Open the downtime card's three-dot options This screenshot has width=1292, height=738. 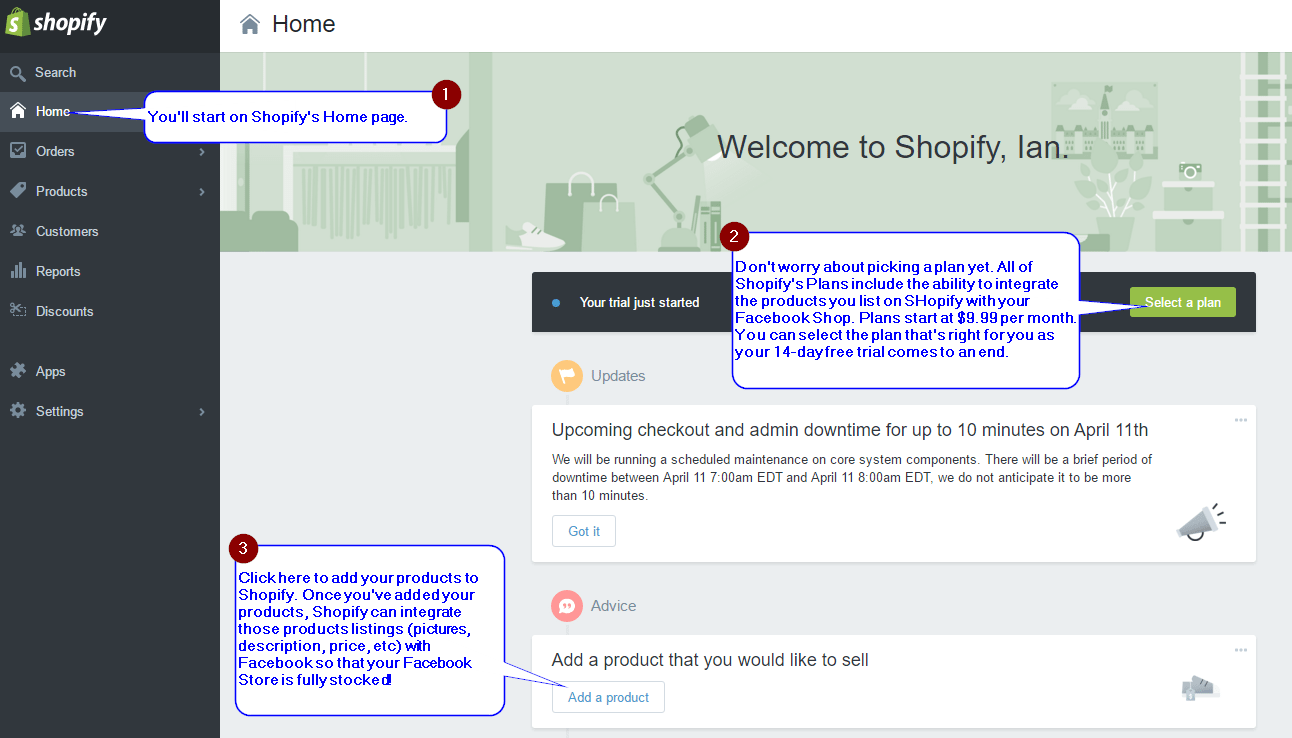click(x=1241, y=420)
